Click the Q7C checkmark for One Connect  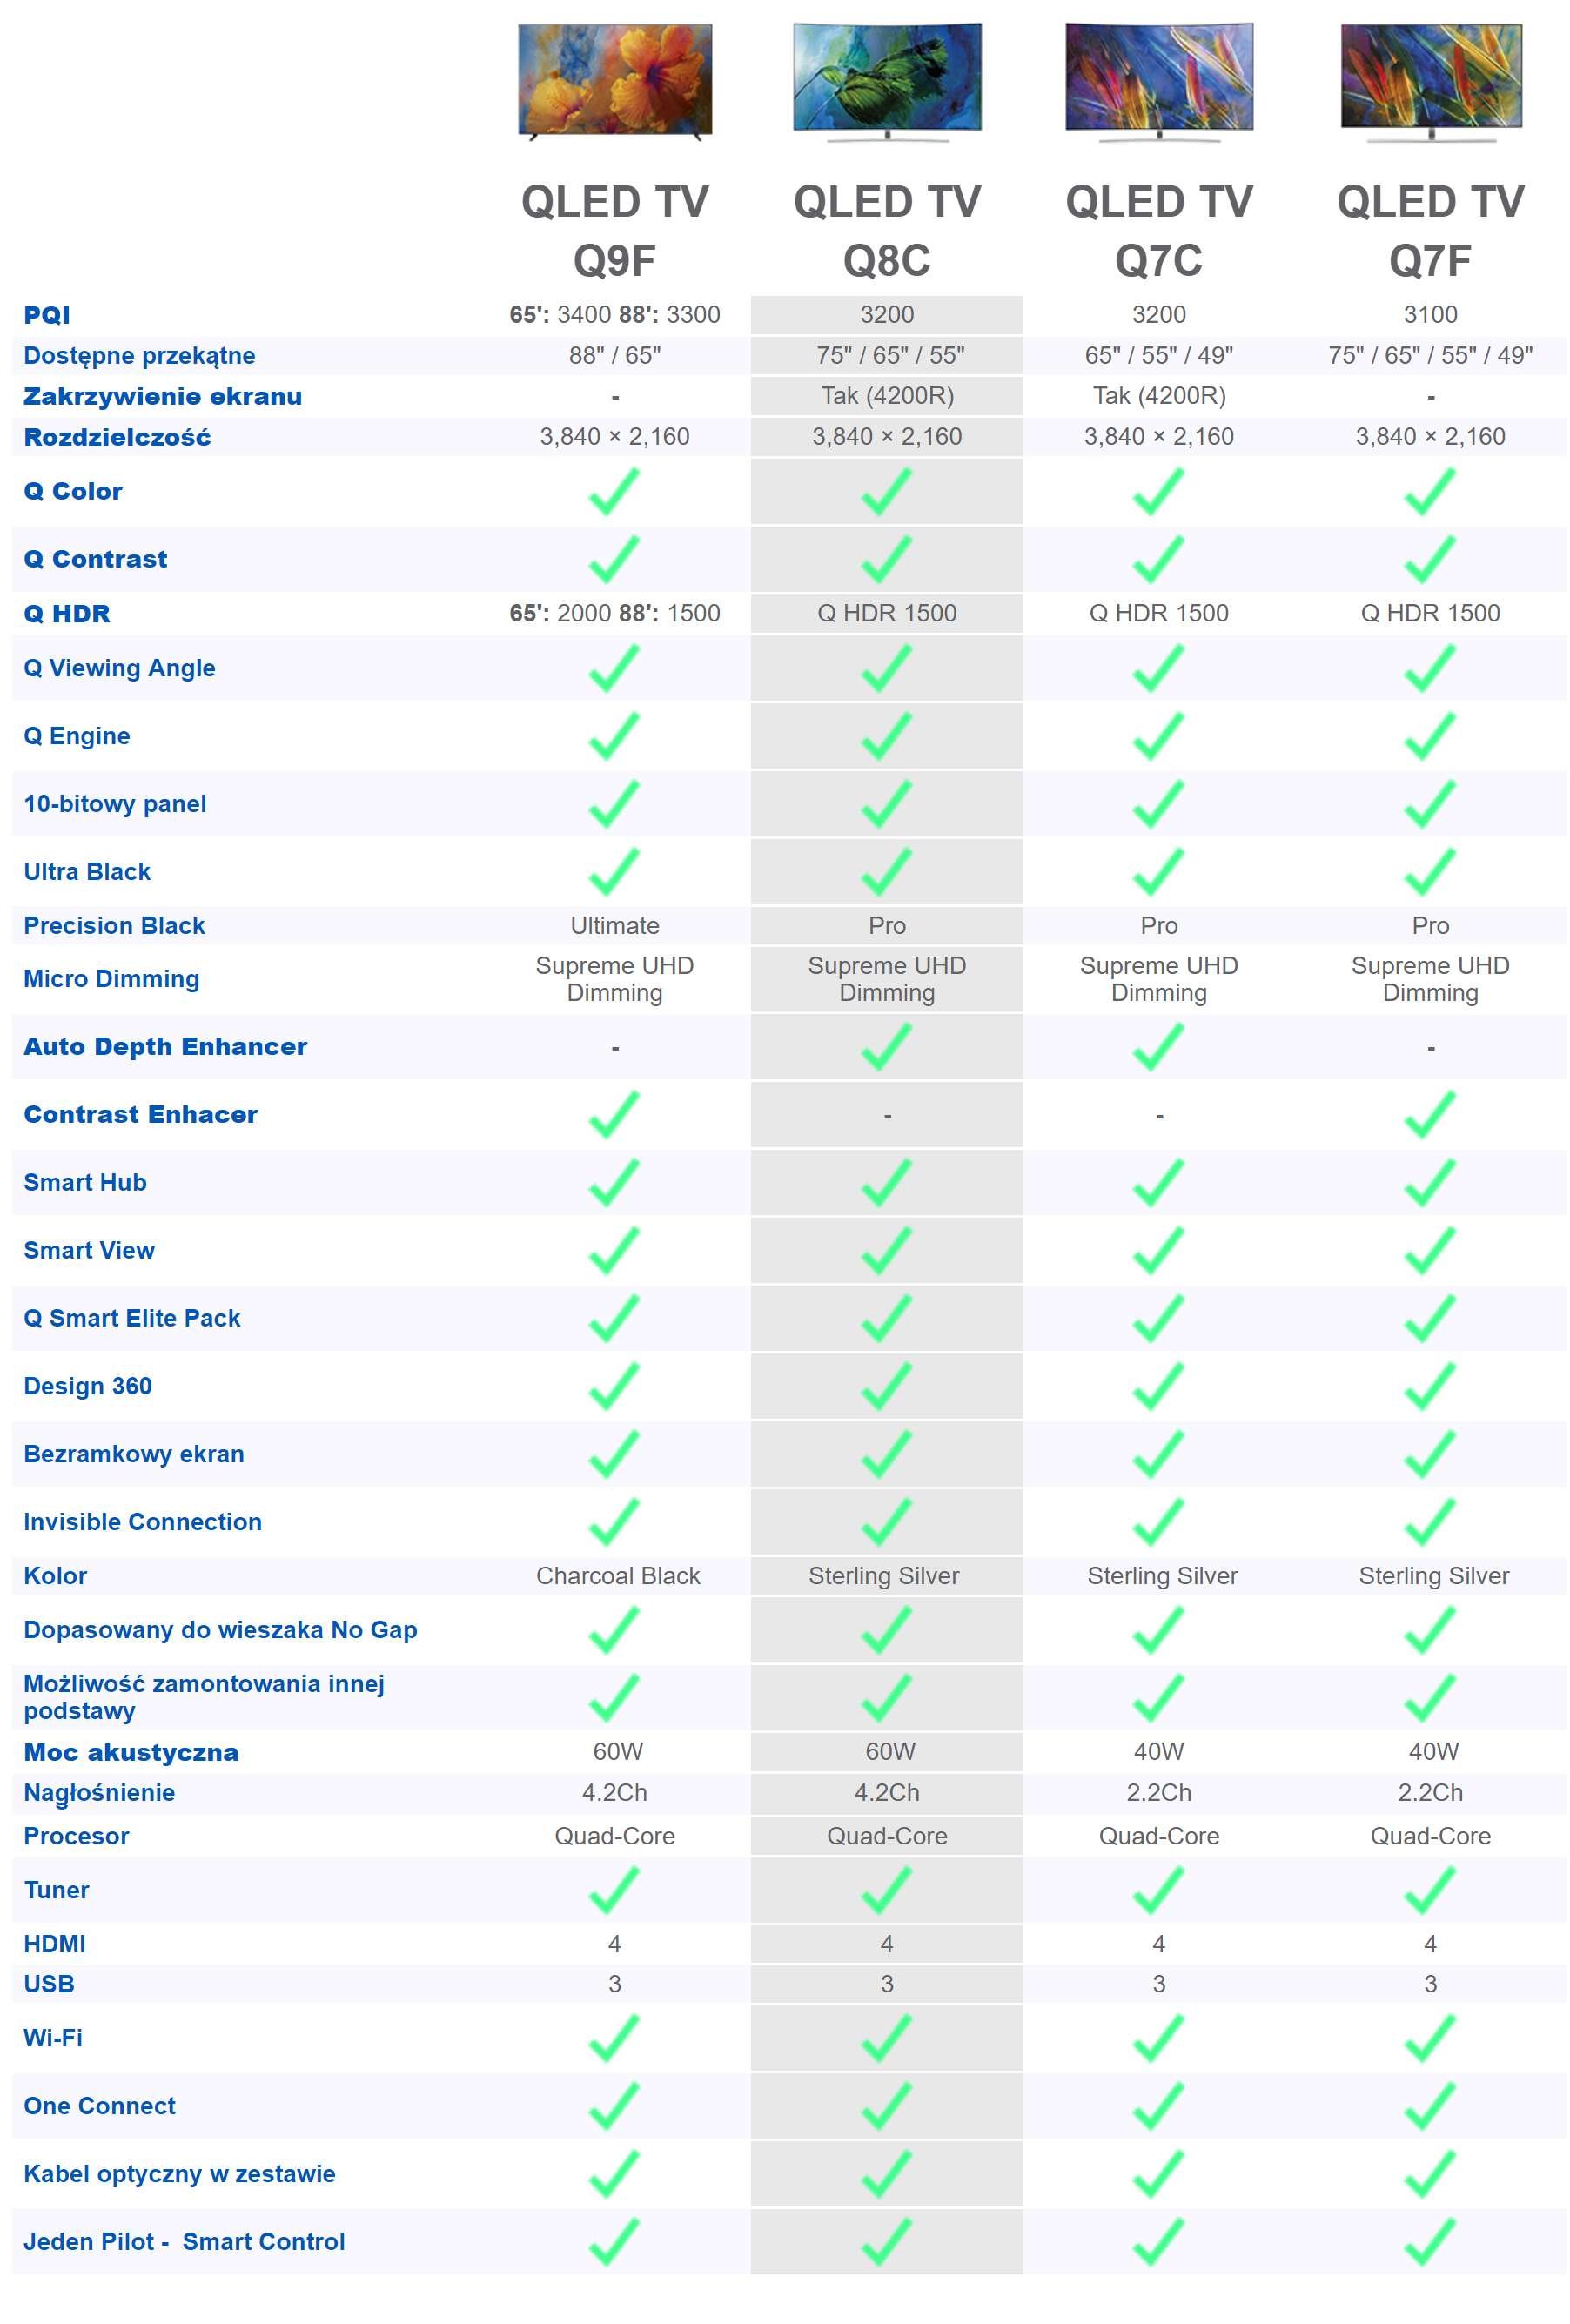tap(1158, 2106)
